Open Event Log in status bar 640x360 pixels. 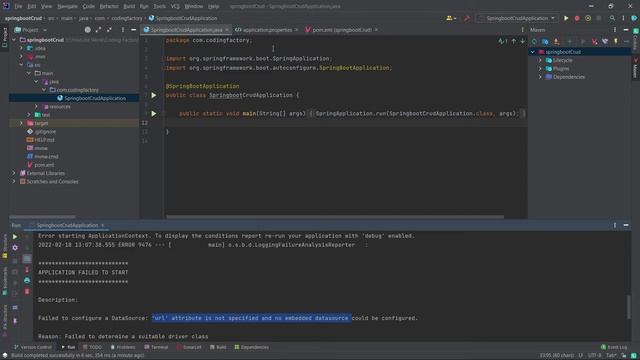(x=614, y=347)
